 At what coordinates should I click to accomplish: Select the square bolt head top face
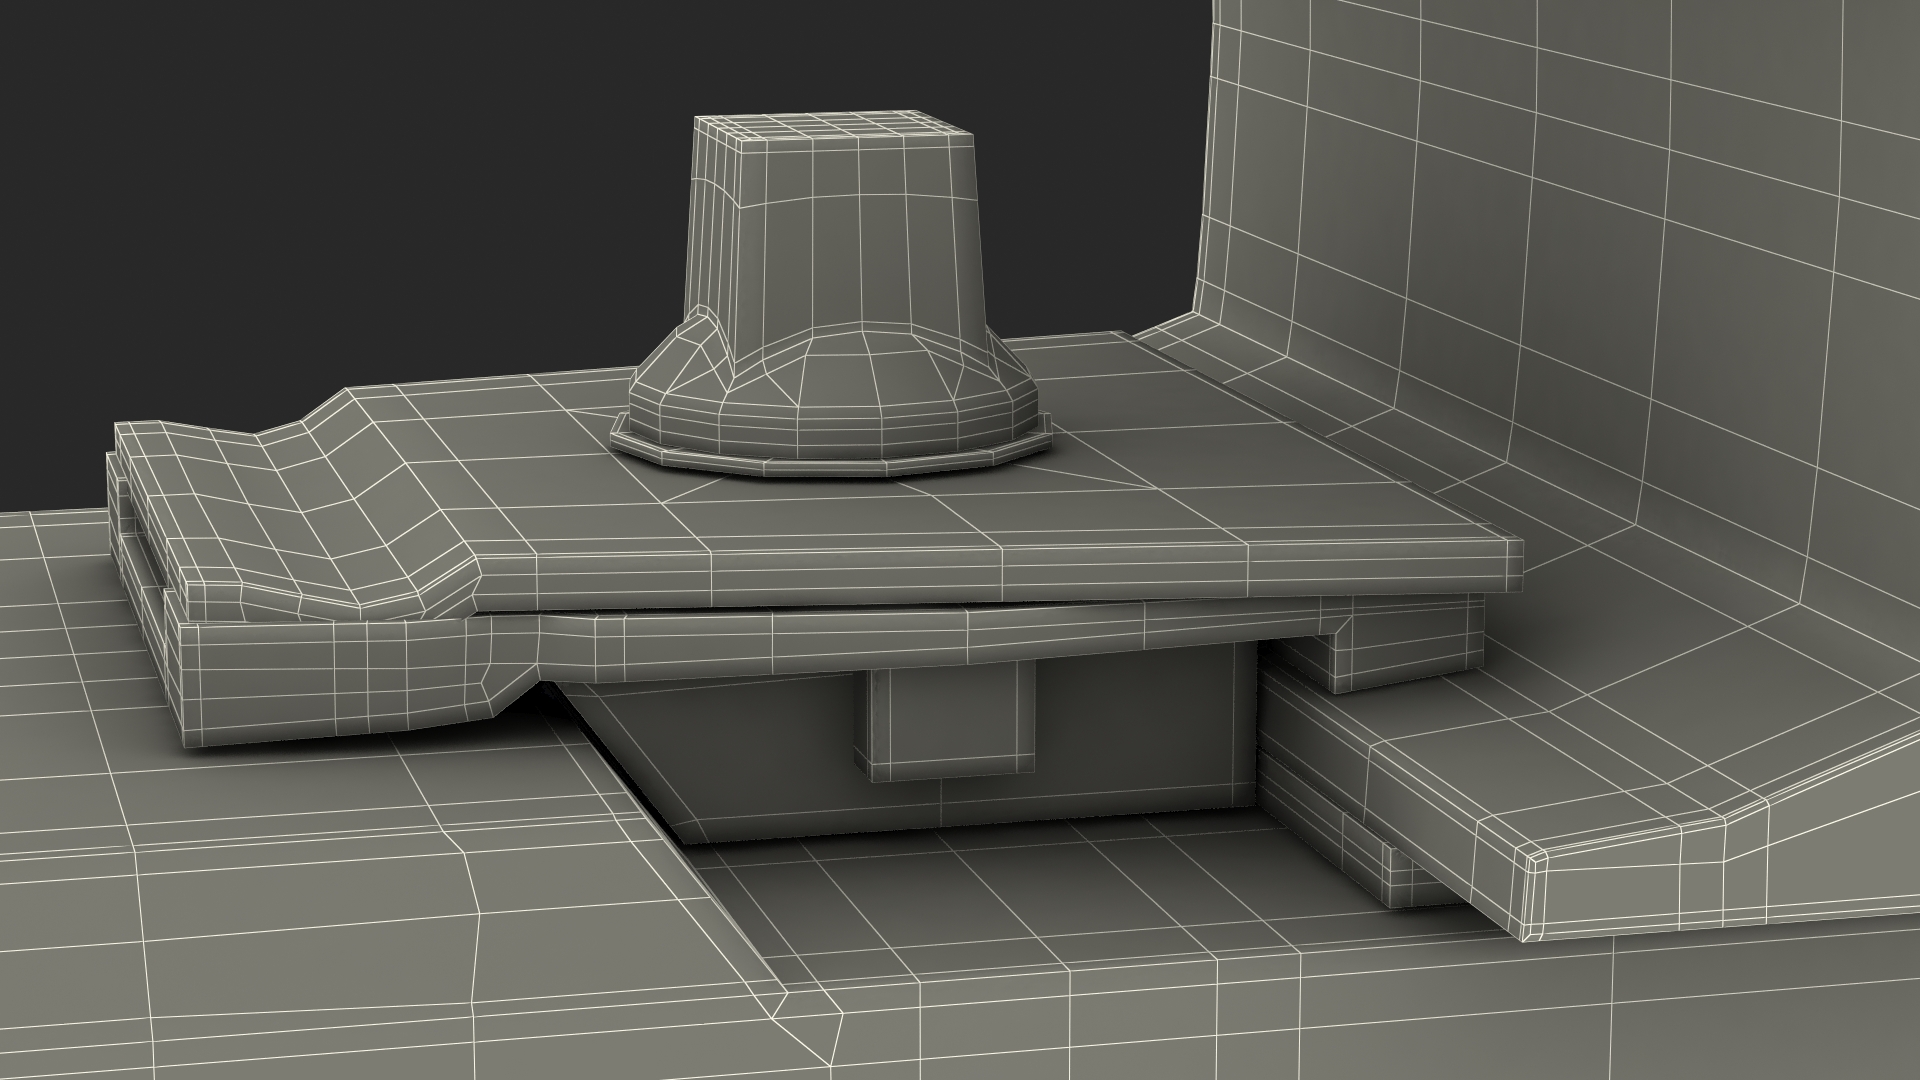coord(833,125)
